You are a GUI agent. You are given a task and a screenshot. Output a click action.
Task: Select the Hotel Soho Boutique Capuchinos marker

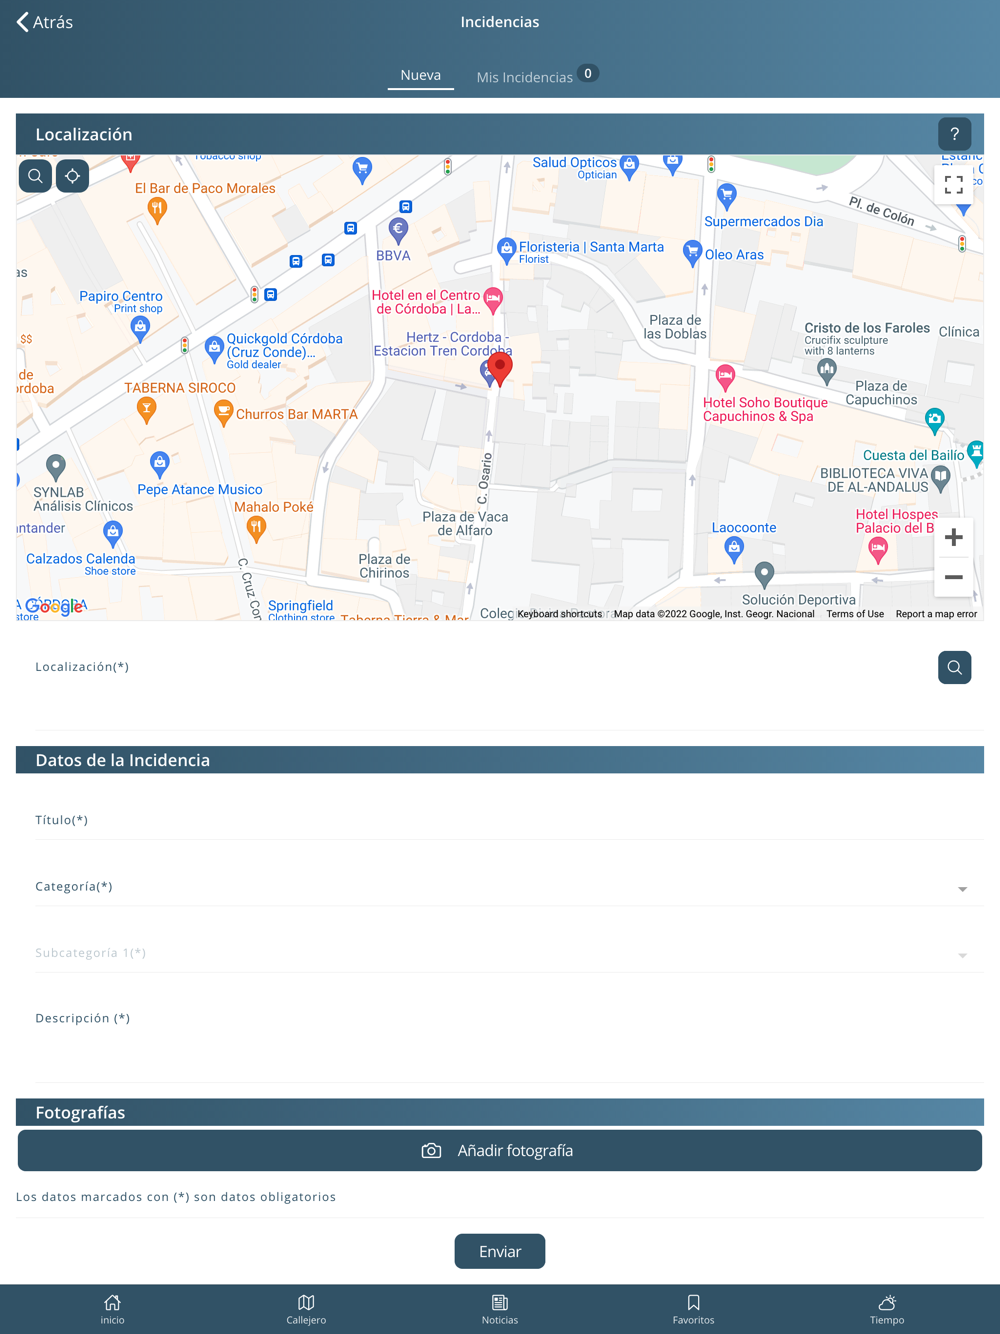[725, 377]
